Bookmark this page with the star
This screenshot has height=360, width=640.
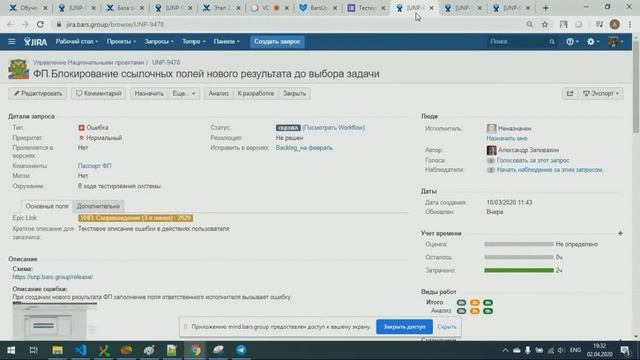[x=544, y=24]
